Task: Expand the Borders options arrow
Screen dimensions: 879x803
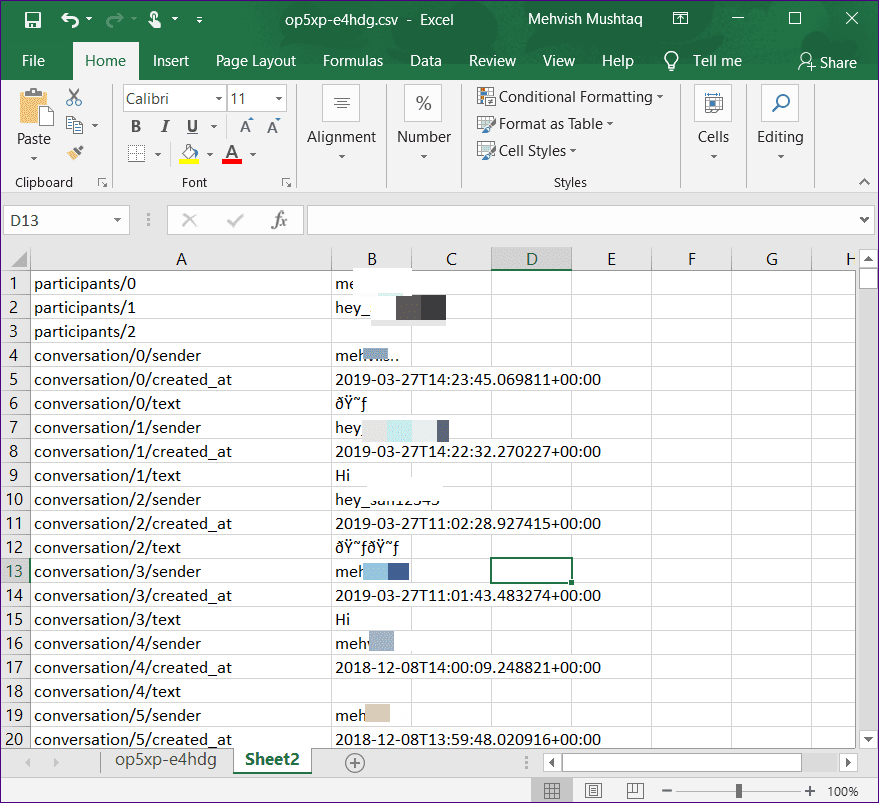Action: pos(158,154)
